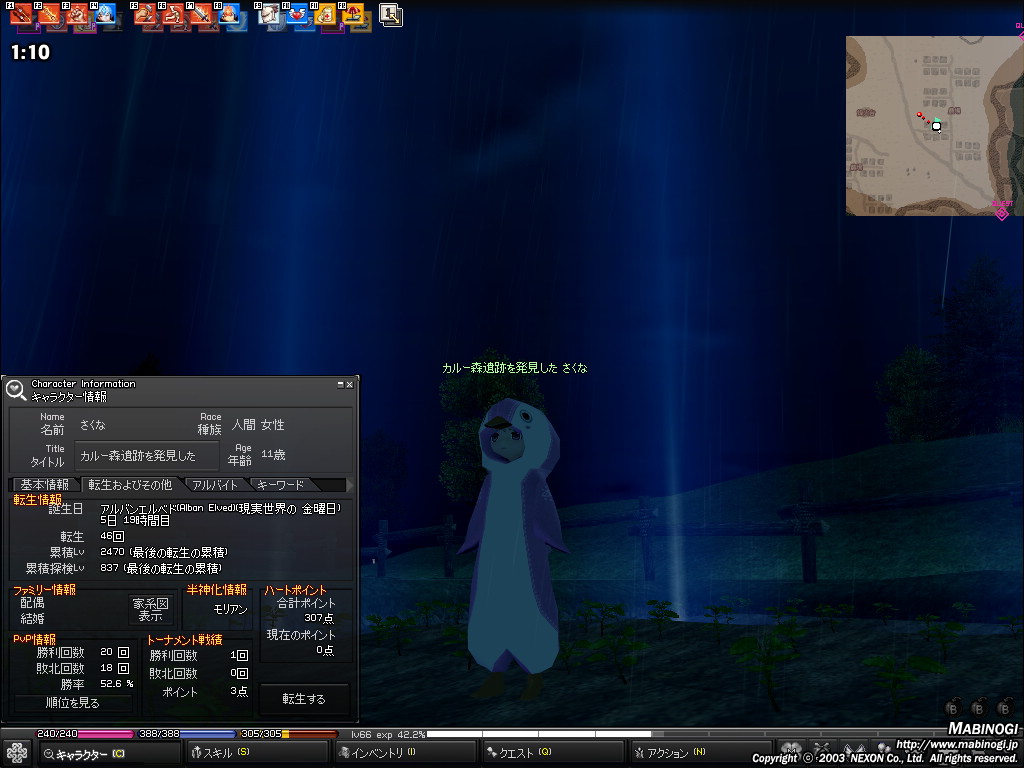Open the アクション (N) menu
The height and width of the screenshot is (768, 1024).
pos(701,754)
